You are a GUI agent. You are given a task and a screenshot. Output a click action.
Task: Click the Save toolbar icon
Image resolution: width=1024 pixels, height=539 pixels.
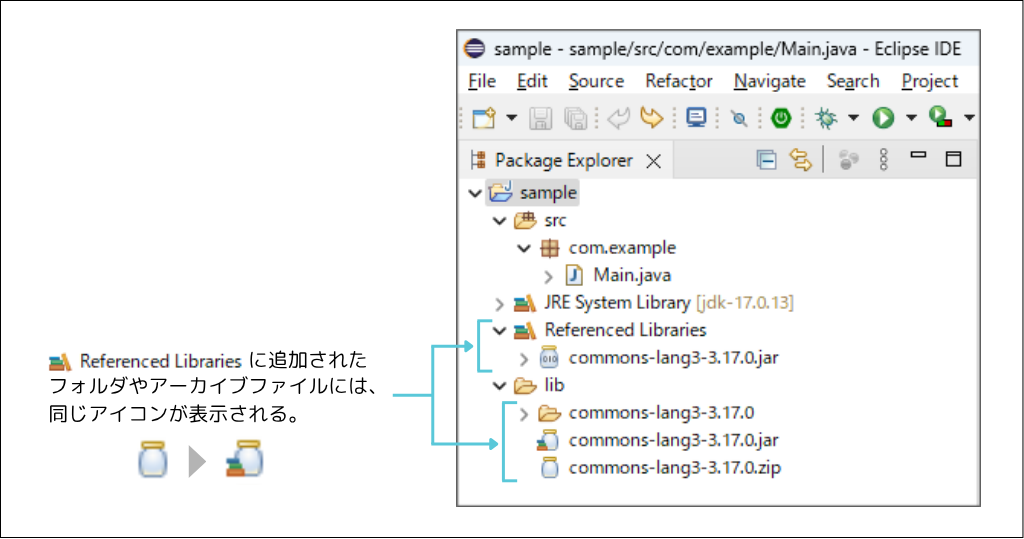pyautogui.click(x=540, y=118)
